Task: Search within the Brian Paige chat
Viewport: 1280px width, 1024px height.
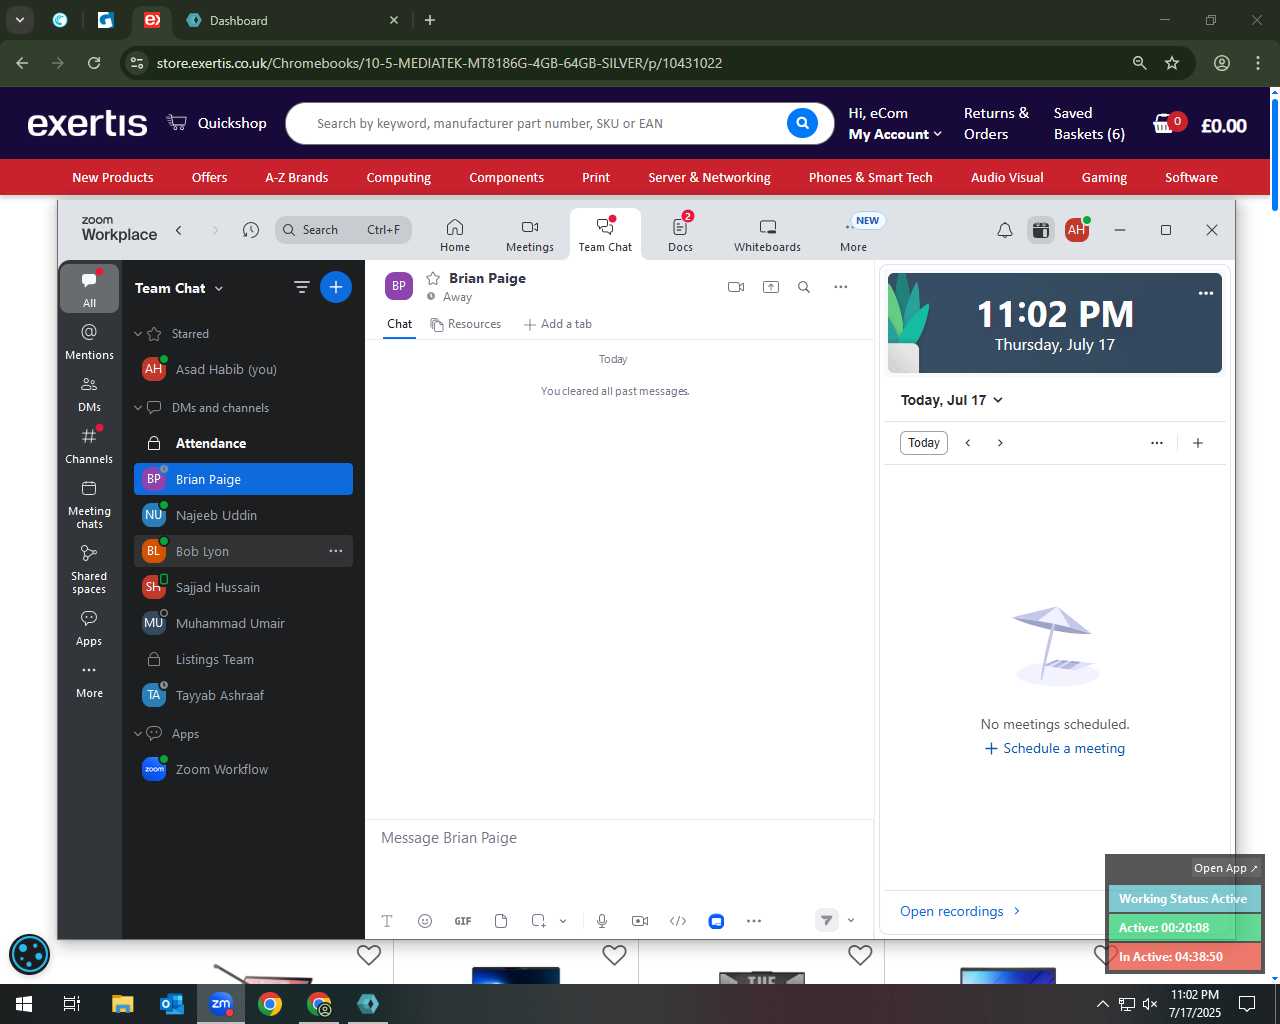Action: point(804,287)
